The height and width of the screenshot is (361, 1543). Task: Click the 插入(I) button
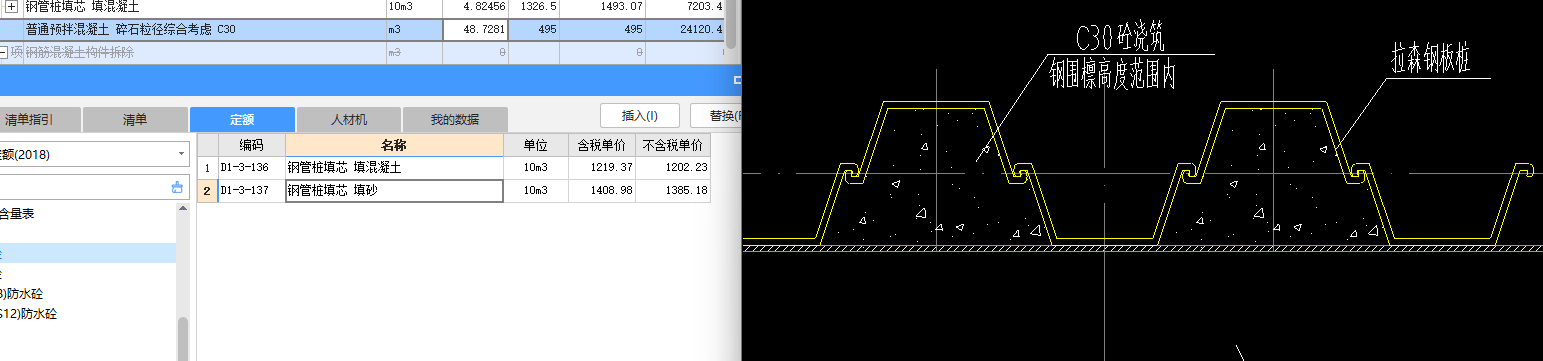click(640, 115)
